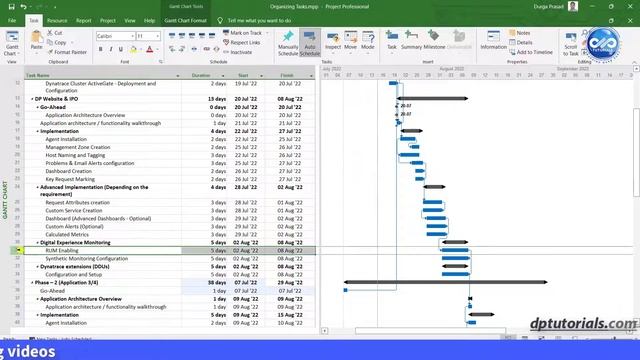
Task: Open Finish column filter arrow
Action: pyautogui.click(x=311, y=76)
